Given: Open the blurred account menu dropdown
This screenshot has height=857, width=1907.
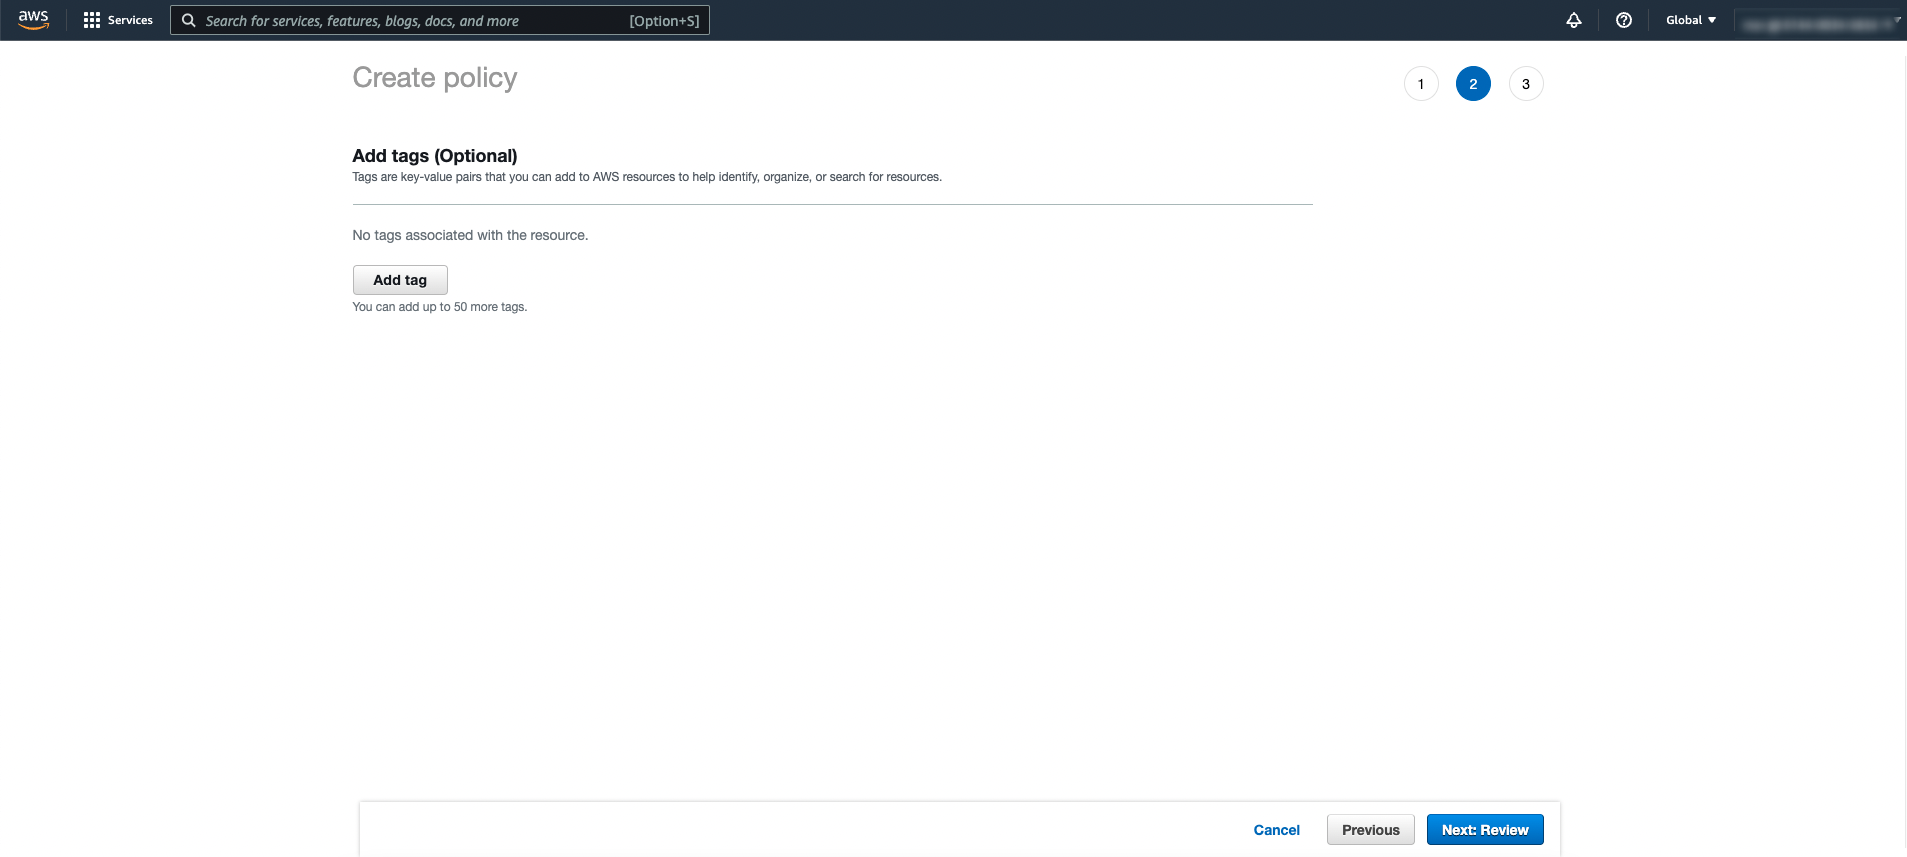Looking at the screenshot, I should [x=1819, y=23].
